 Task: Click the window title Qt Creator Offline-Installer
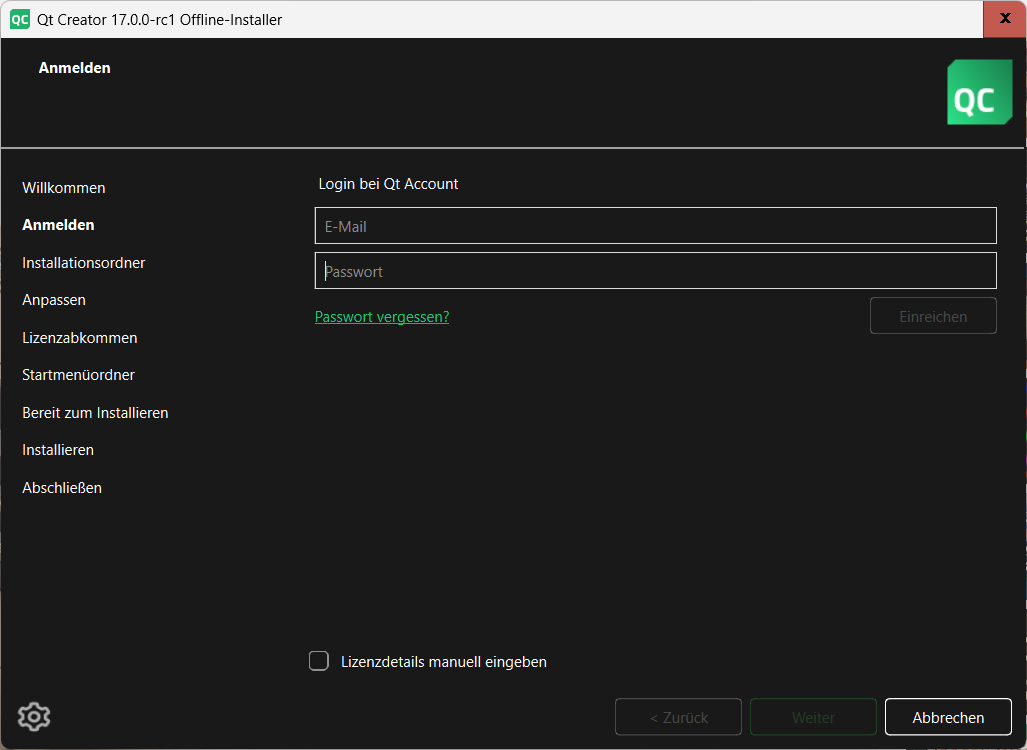click(x=160, y=20)
